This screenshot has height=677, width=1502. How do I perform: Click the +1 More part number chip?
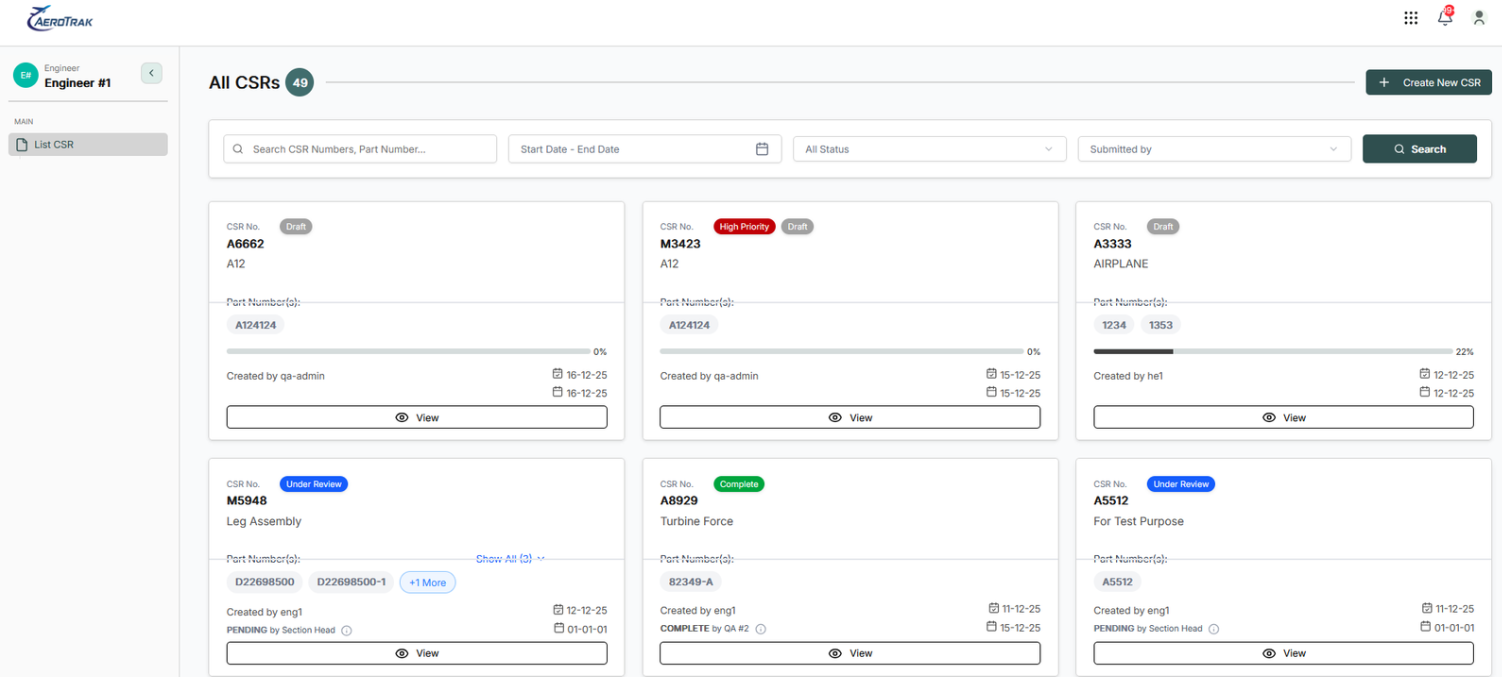428,582
